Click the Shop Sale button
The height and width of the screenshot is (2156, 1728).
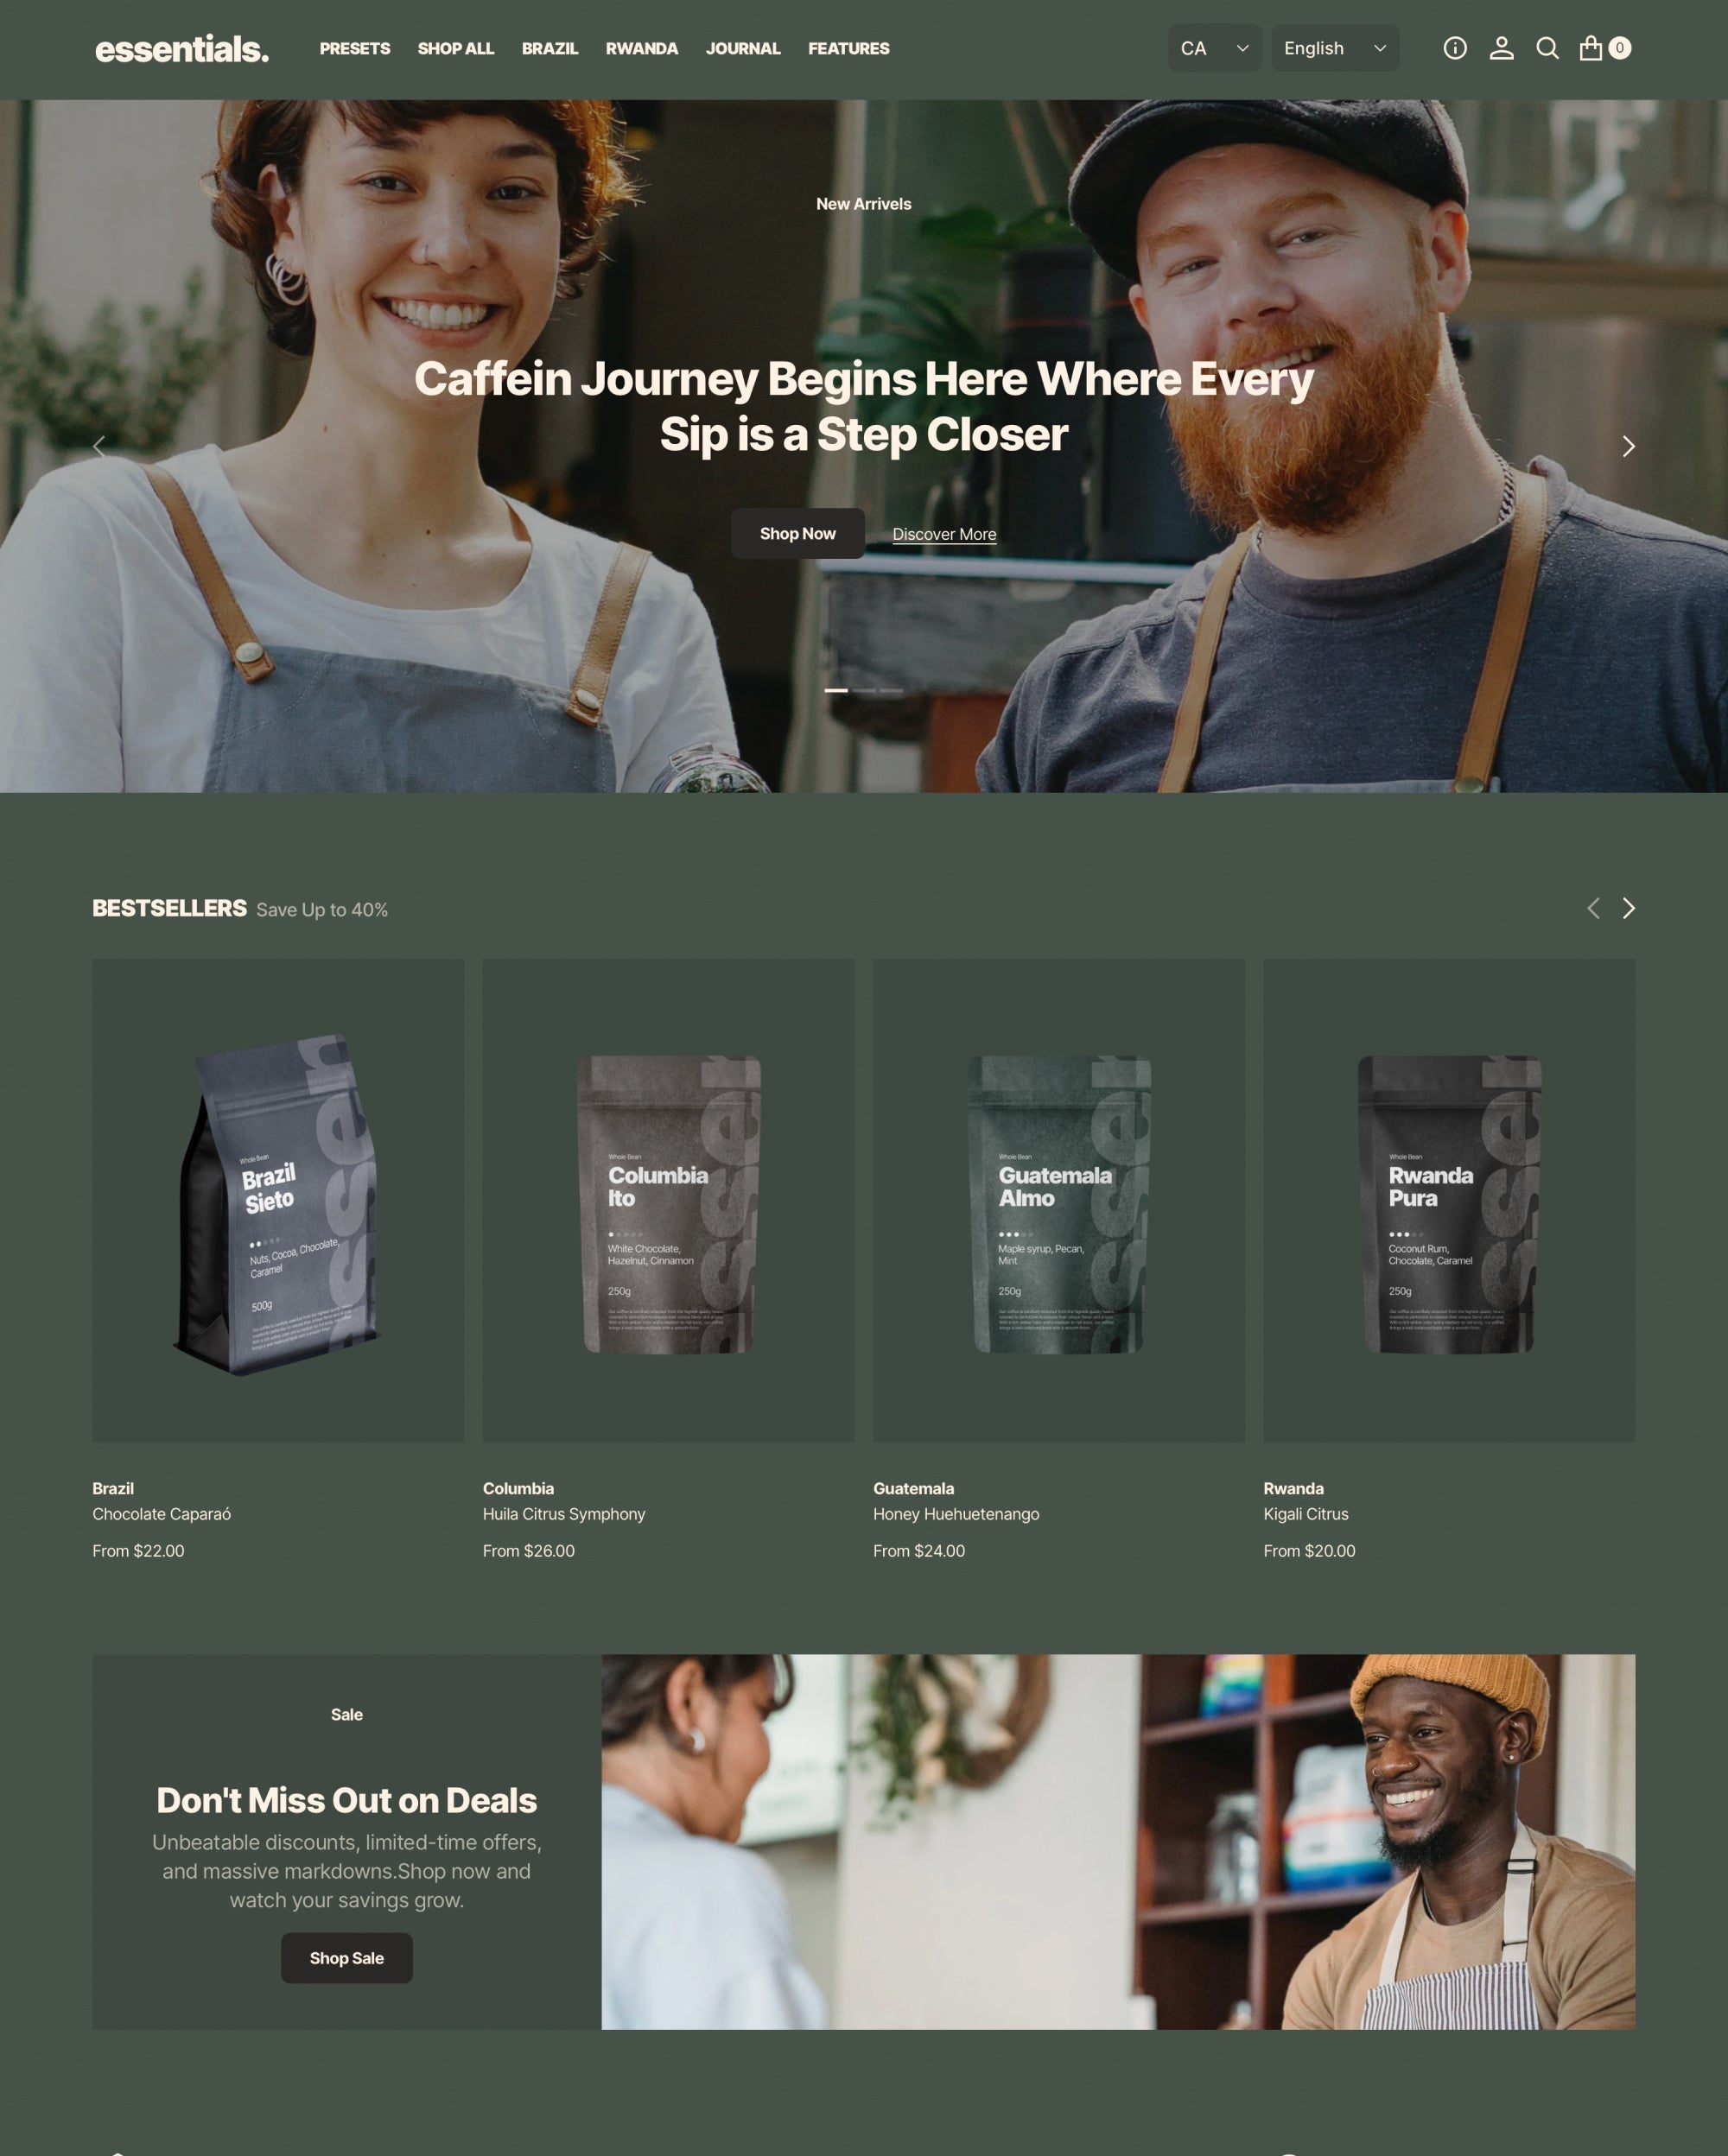click(346, 1956)
